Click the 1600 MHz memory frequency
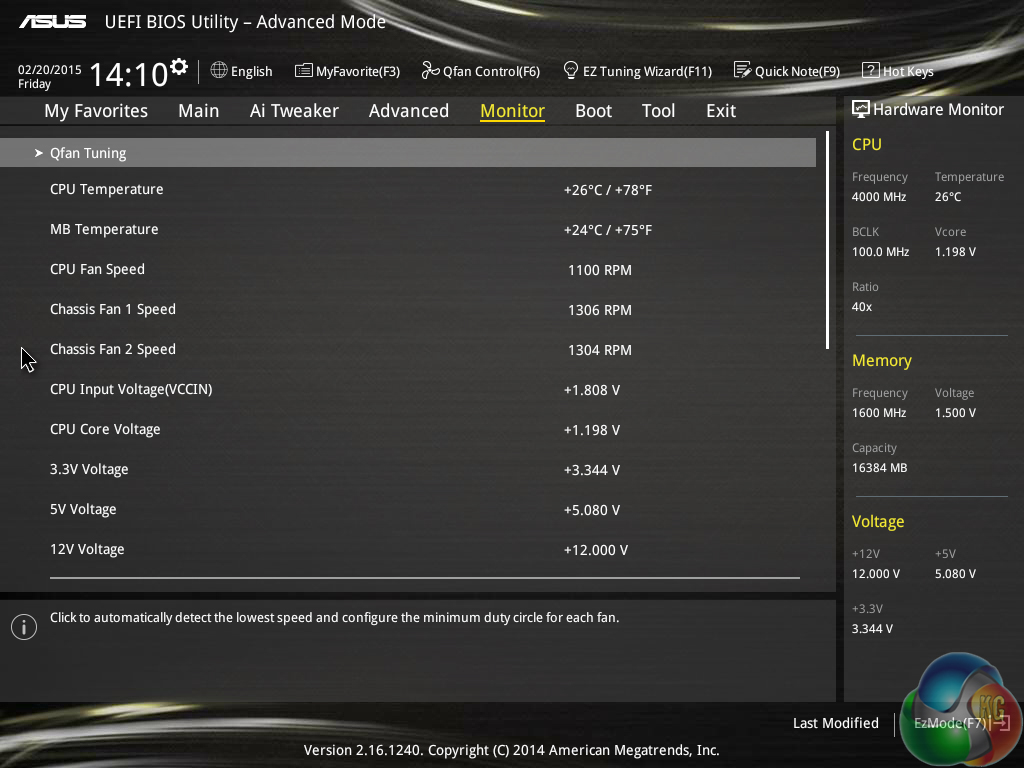 [879, 413]
